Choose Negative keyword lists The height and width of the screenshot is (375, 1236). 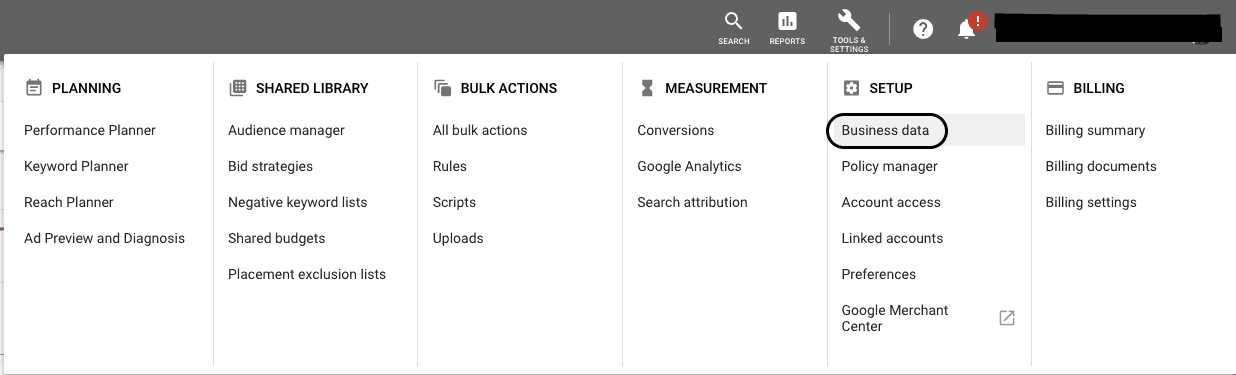pyautogui.click(x=297, y=202)
